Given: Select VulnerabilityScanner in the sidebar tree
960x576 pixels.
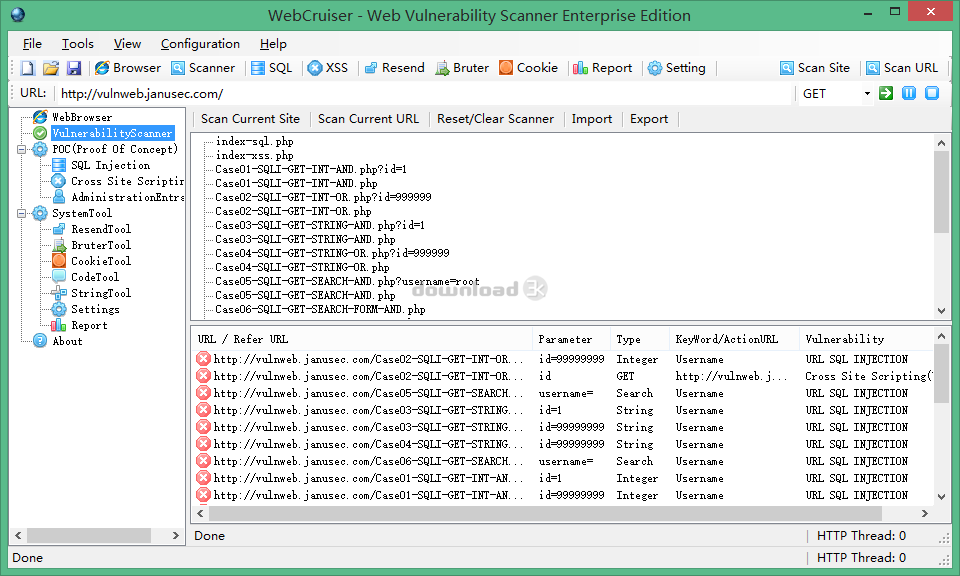Looking at the screenshot, I should (113, 133).
